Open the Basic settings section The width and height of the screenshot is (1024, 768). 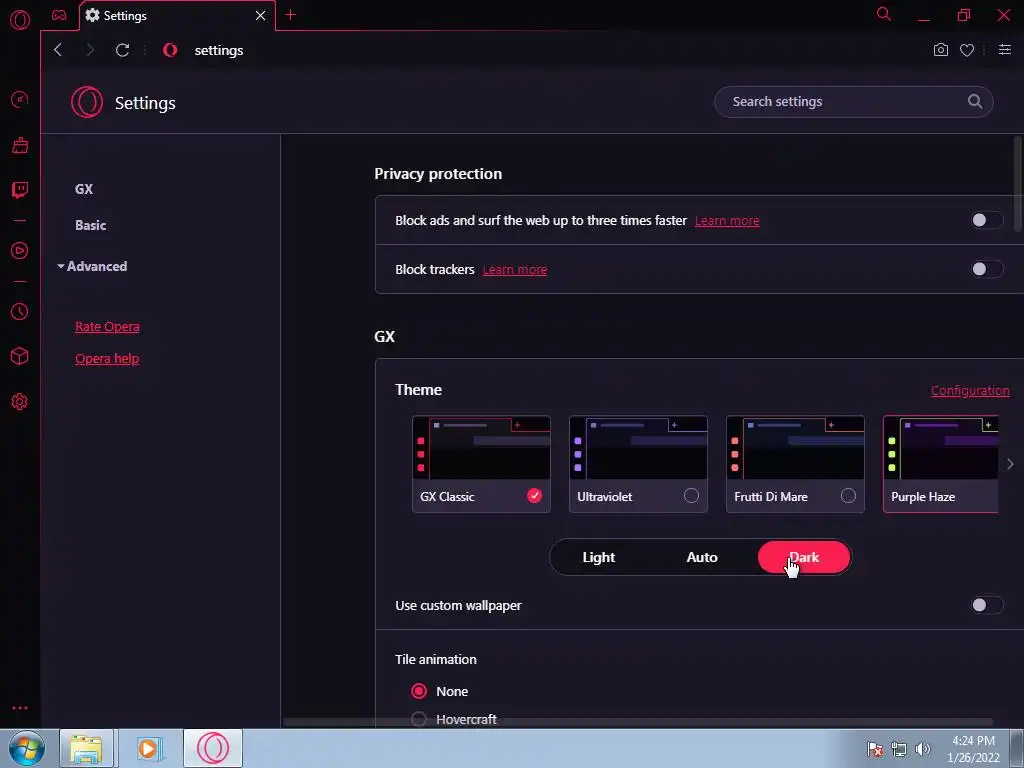click(90, 225)
